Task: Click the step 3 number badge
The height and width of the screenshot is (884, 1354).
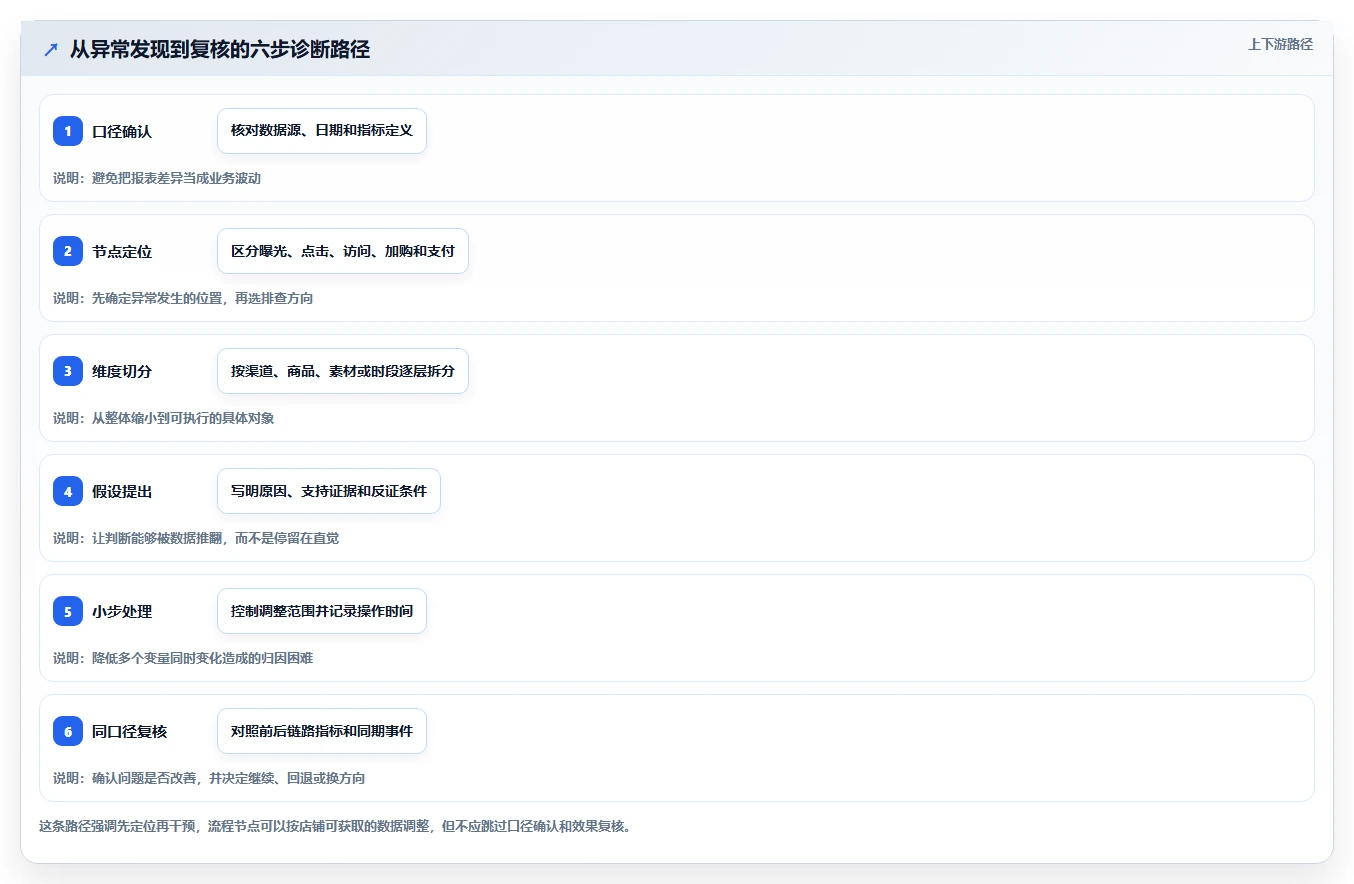Action: pyautogui.click(x=68, y=371)
